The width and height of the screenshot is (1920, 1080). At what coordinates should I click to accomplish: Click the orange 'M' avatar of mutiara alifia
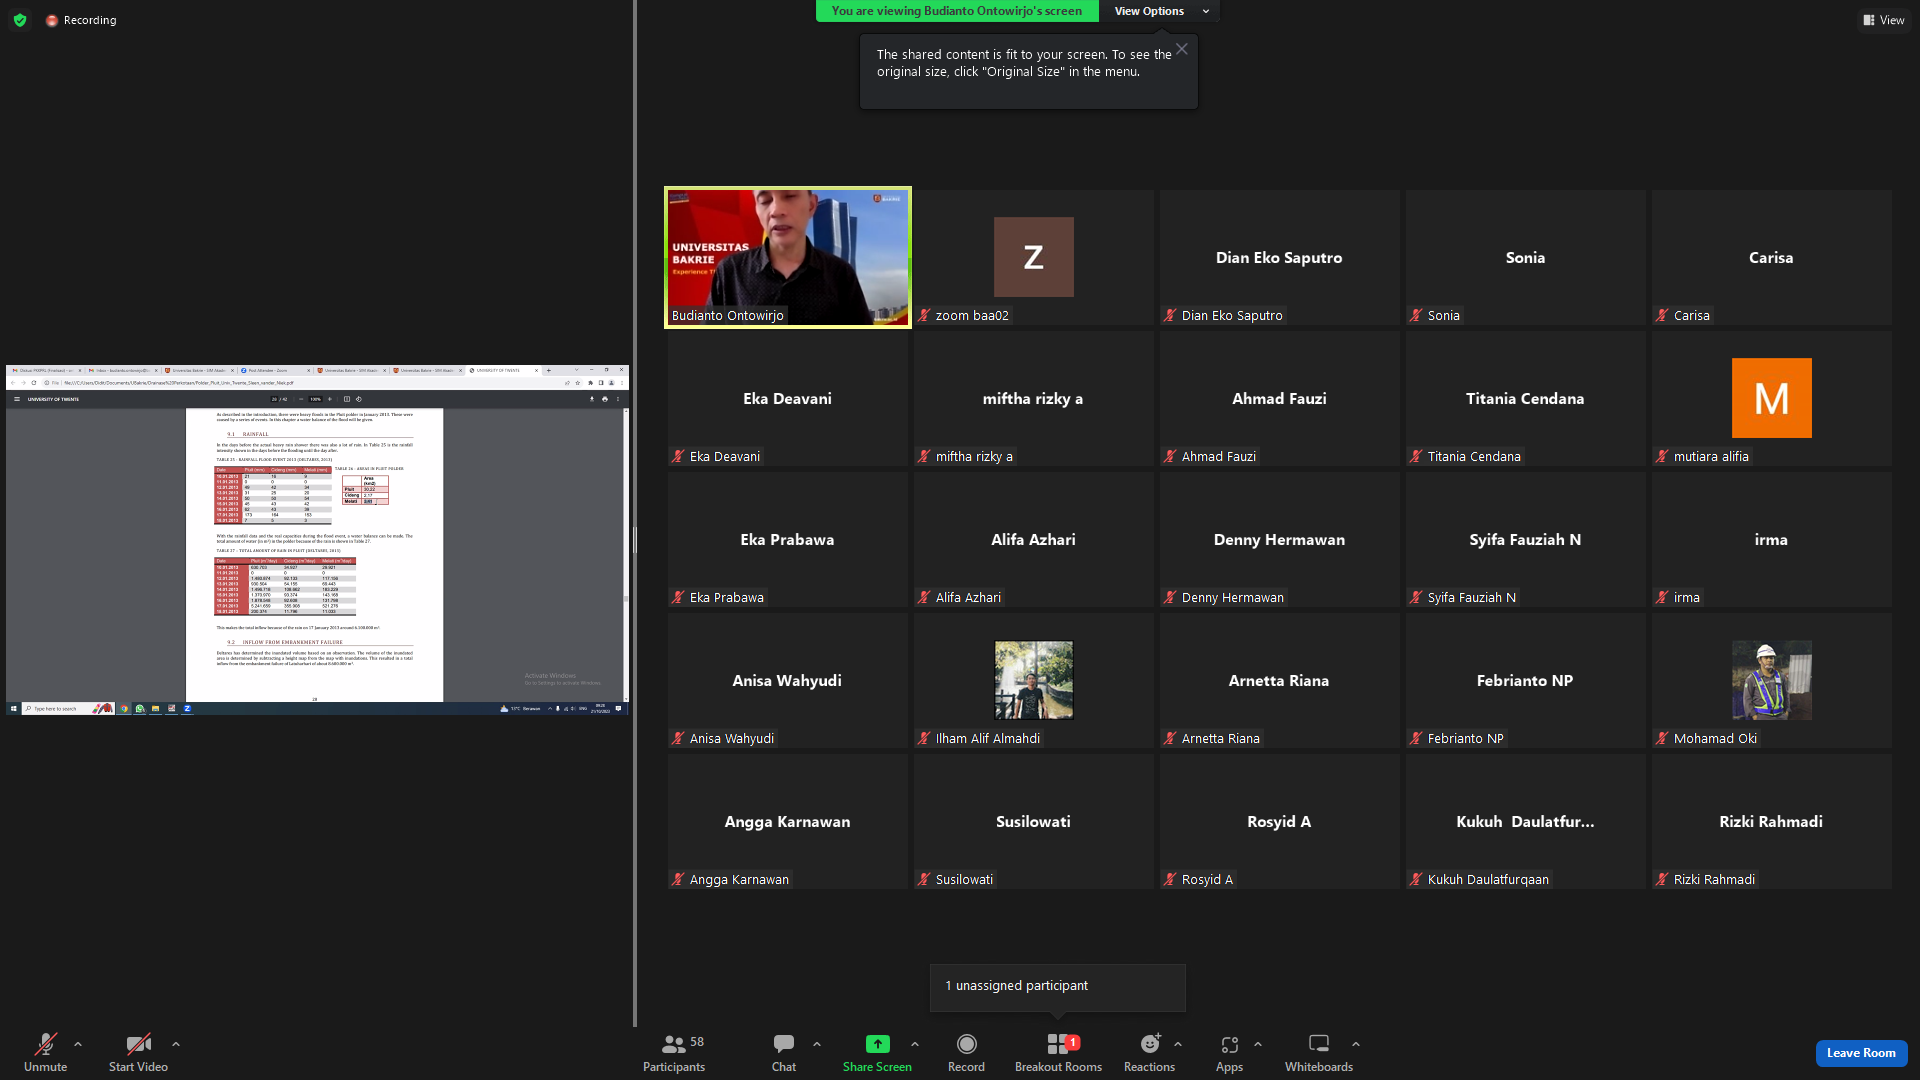pyautogui.click(x=1772, y=398)
